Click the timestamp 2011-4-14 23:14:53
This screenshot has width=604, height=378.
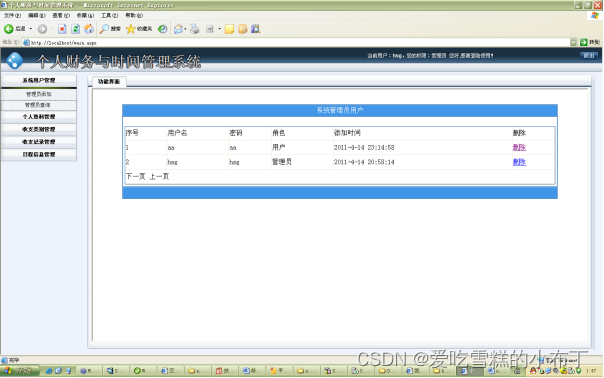point(364,148)
